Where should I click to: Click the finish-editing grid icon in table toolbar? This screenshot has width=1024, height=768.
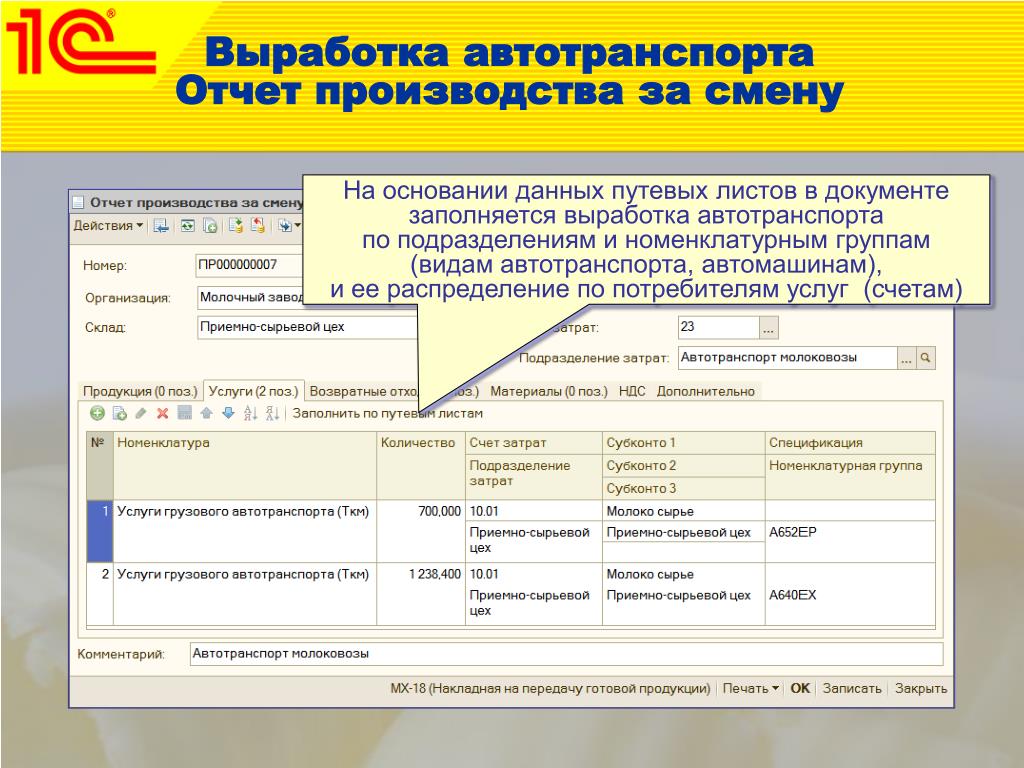coord(185,413)
